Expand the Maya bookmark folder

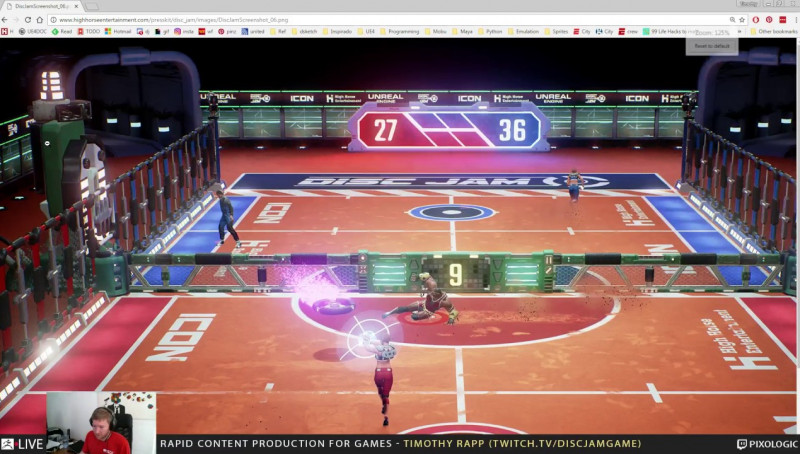pos(462,32)
